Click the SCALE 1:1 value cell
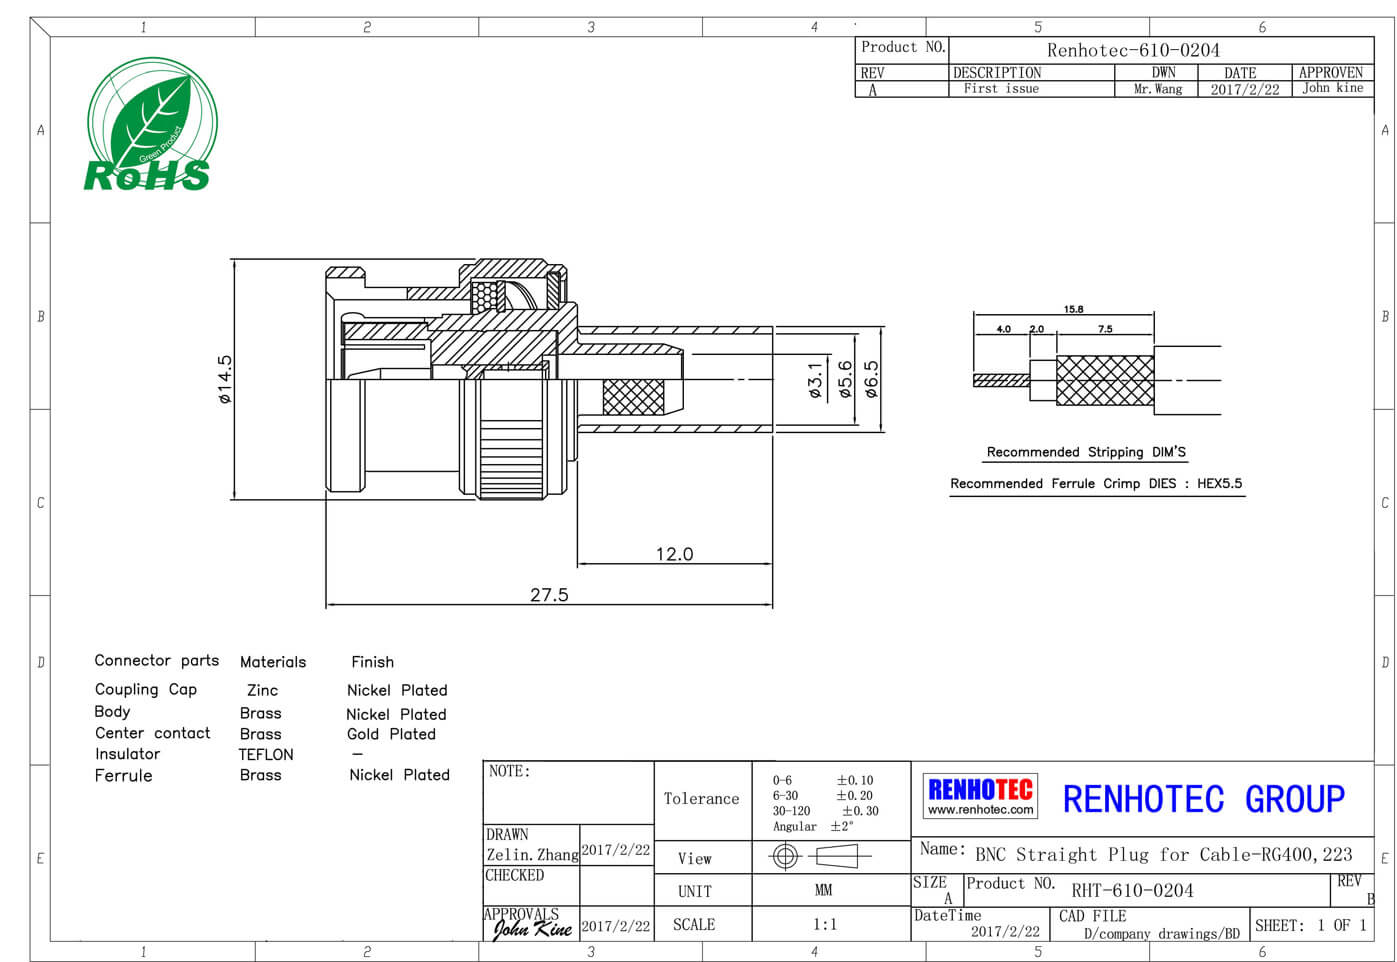 click(824, 925)
